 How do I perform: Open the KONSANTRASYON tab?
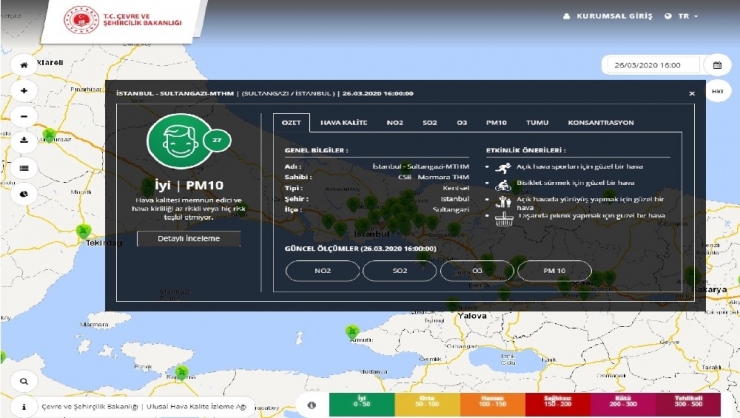(x=600, y=122)
